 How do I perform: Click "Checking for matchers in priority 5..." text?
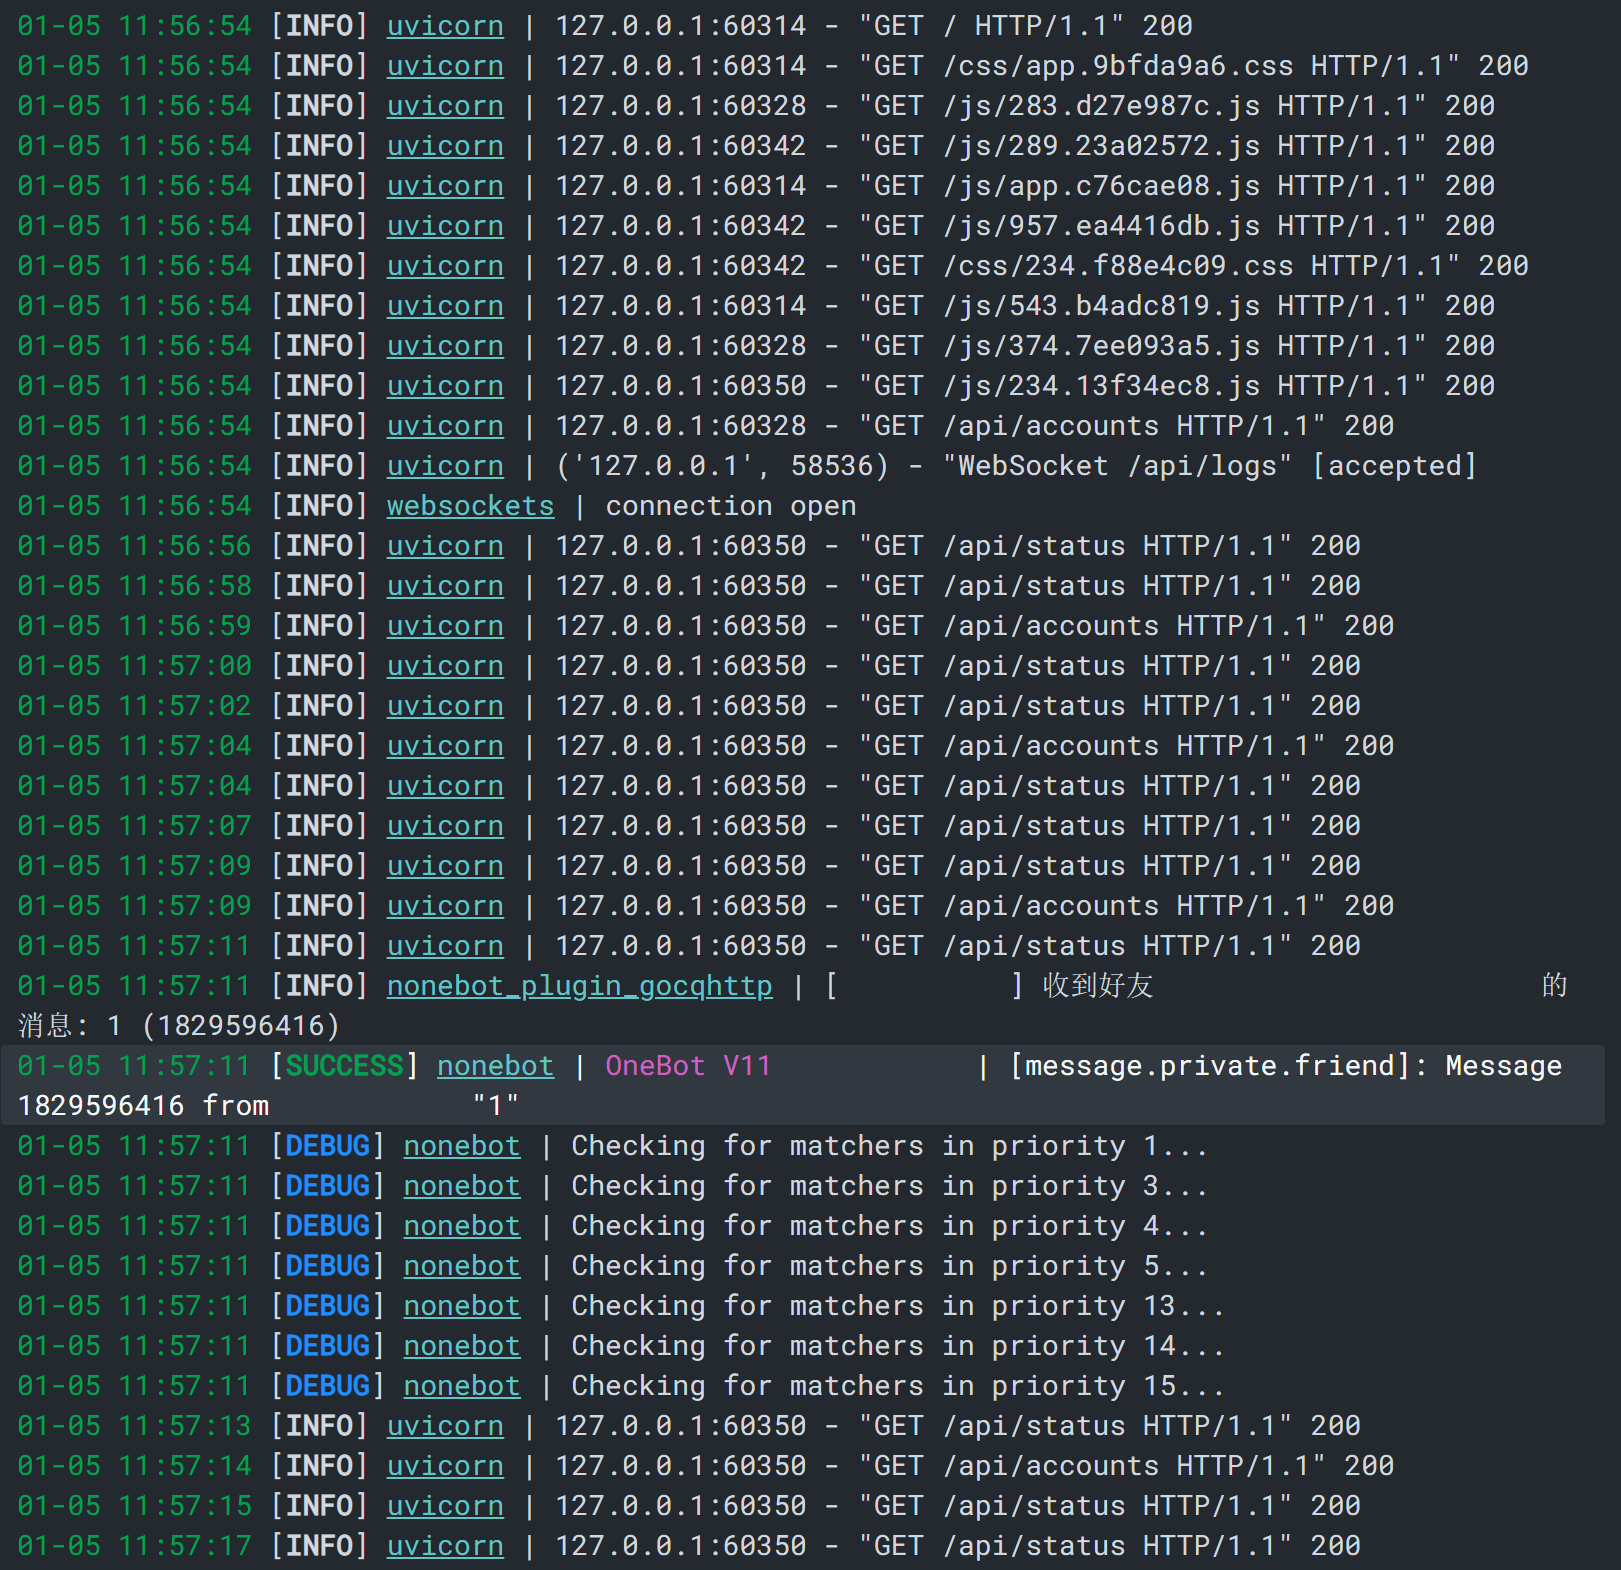[x=890, y=1266]
